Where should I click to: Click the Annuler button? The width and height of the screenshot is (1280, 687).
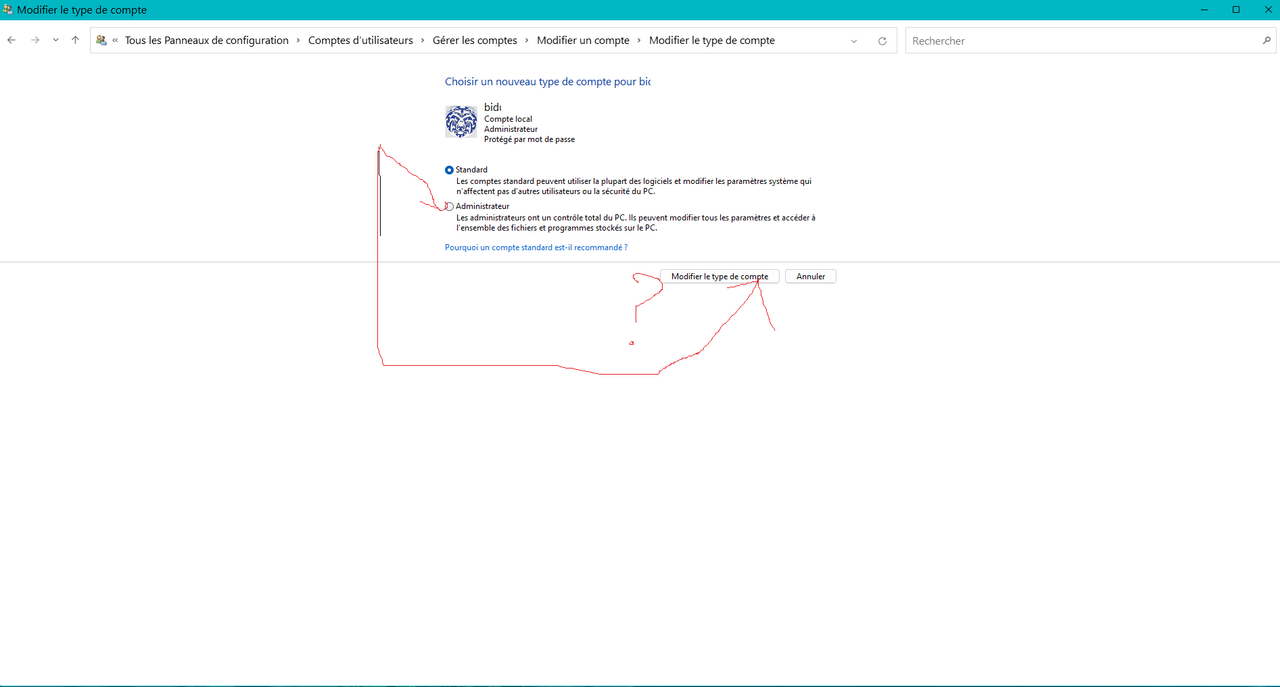click(811, 276)
